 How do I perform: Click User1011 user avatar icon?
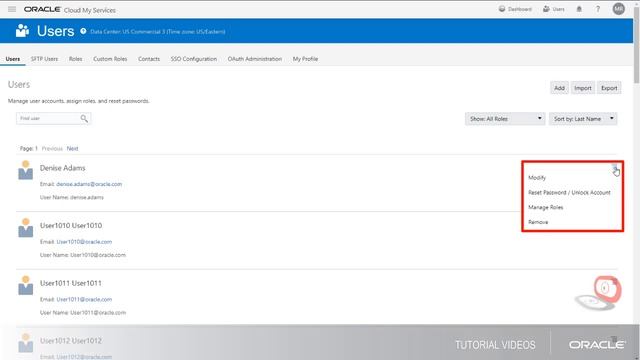(25, 285)
